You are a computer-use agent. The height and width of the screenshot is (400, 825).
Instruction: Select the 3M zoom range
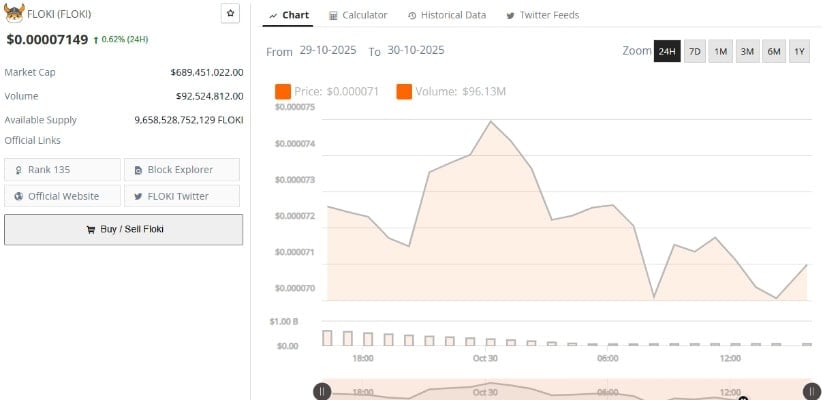point(747,51)
